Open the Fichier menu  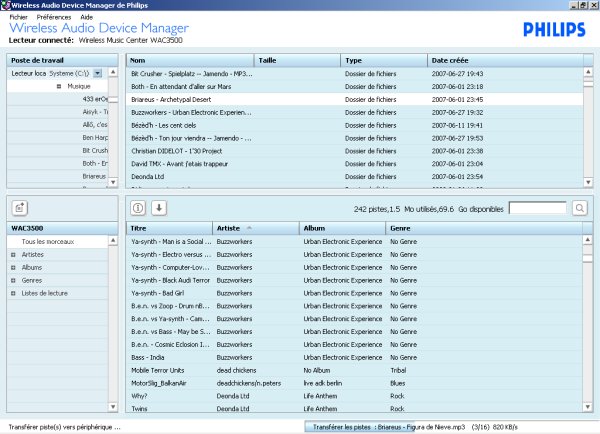(19, 18)
